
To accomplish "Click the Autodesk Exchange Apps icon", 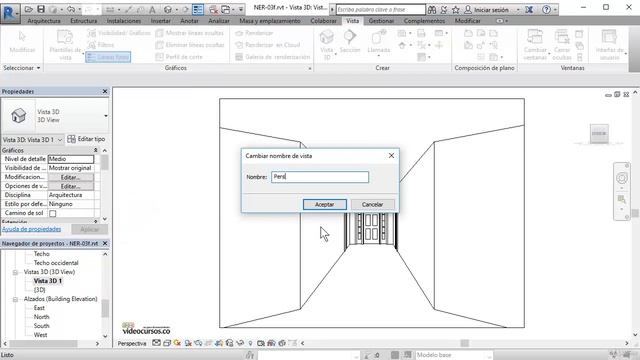I will pyautogui.click(x=529, y=9).
